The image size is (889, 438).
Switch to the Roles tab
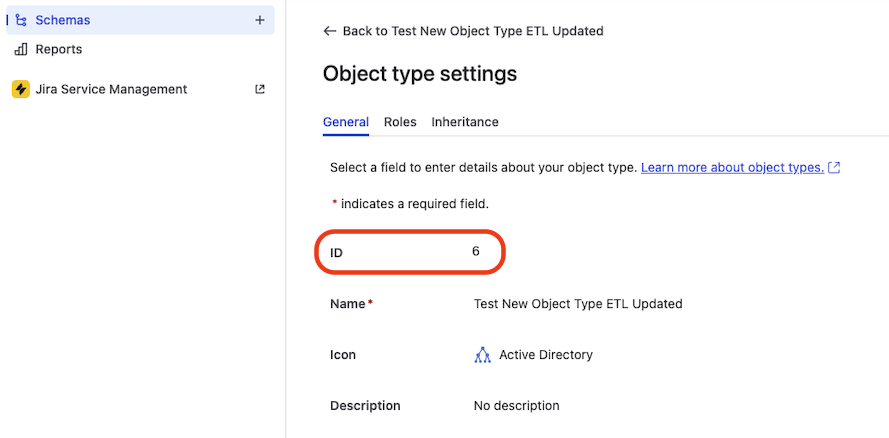point(400,122)
